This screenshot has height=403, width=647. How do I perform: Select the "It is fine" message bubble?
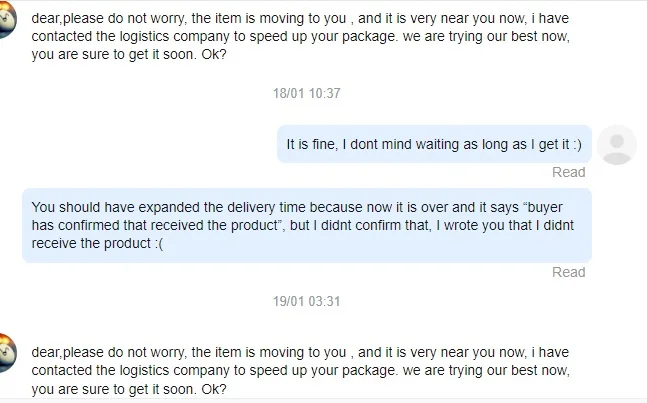pyautogui.click(x=433, y=144)
